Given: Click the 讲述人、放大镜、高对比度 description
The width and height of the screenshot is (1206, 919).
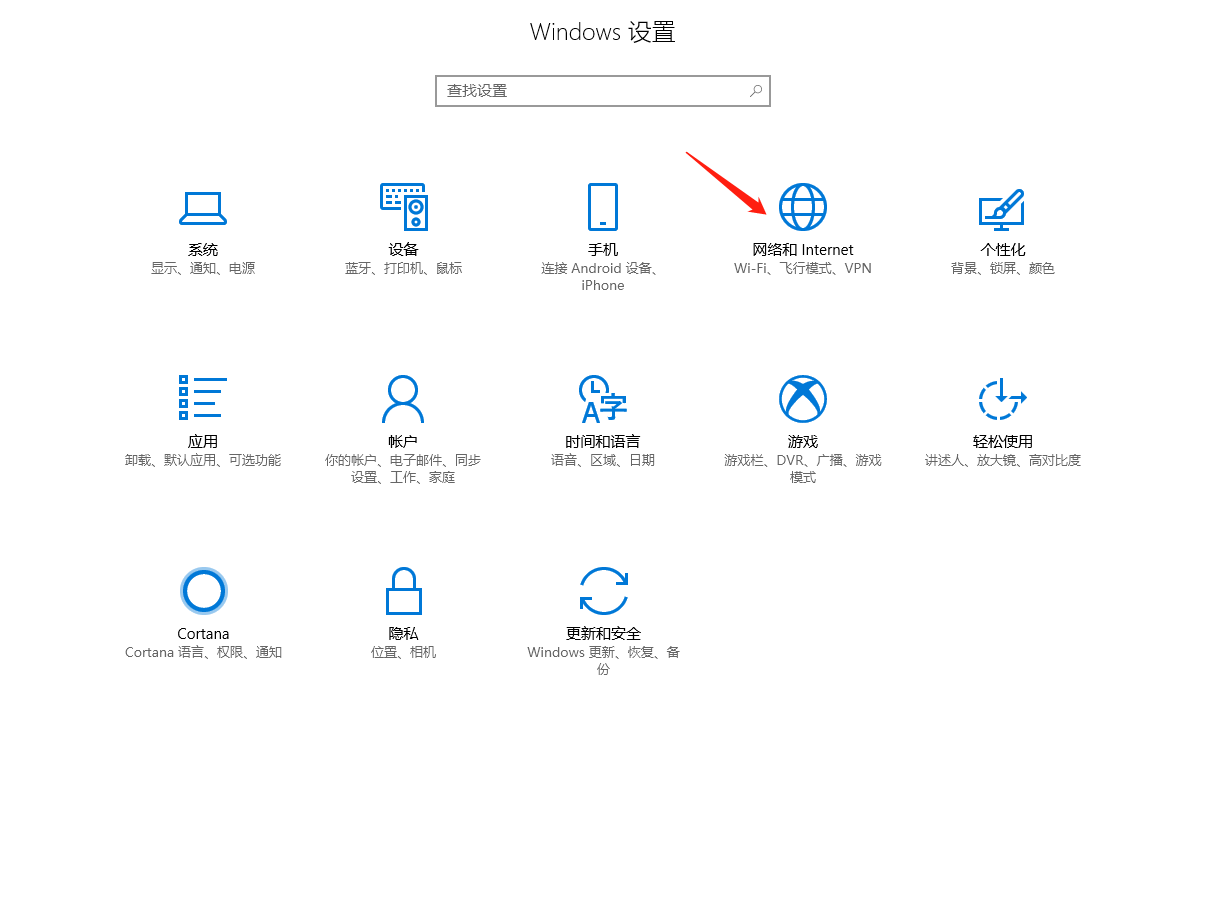Looking at the screenshot, I should coord(1003,461).
